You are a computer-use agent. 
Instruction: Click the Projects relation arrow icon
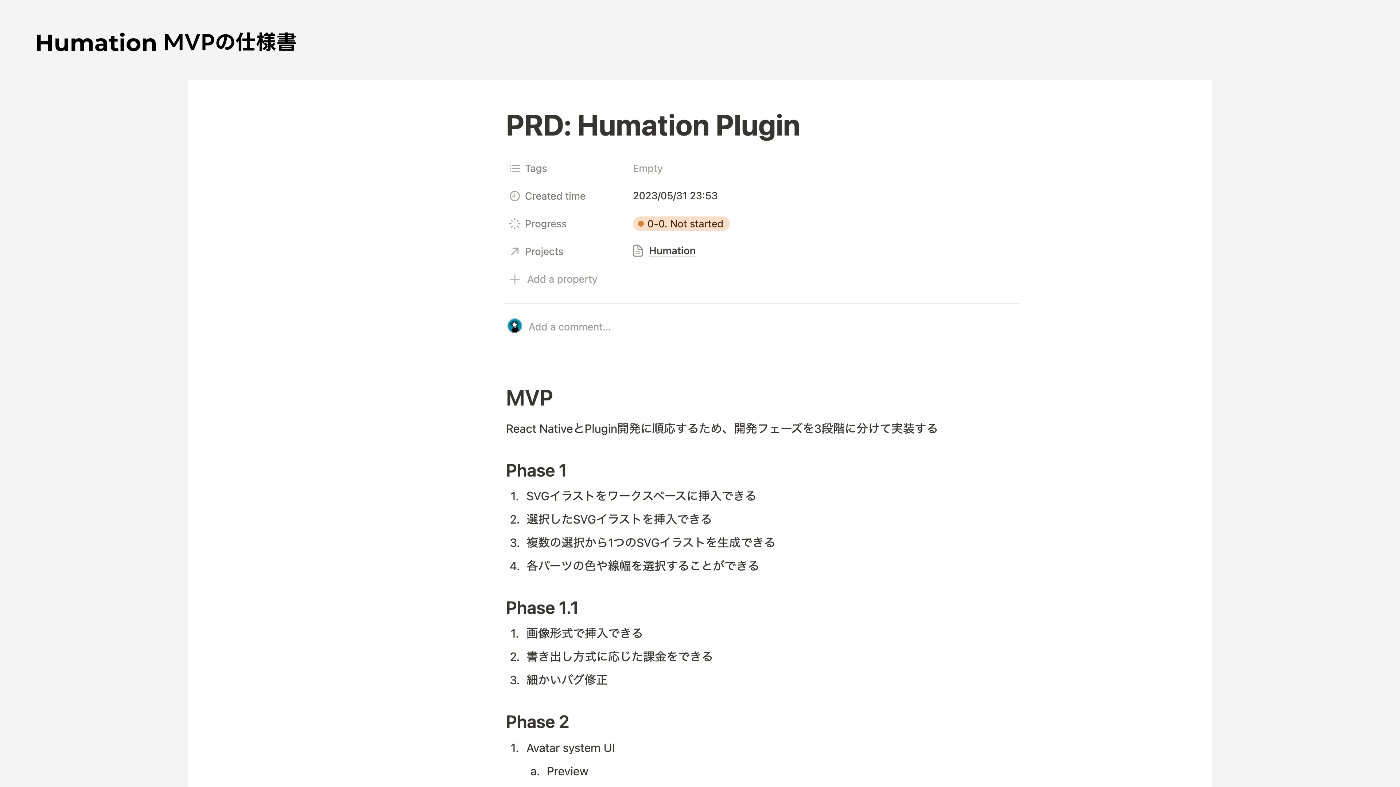(x=514, y=252)
